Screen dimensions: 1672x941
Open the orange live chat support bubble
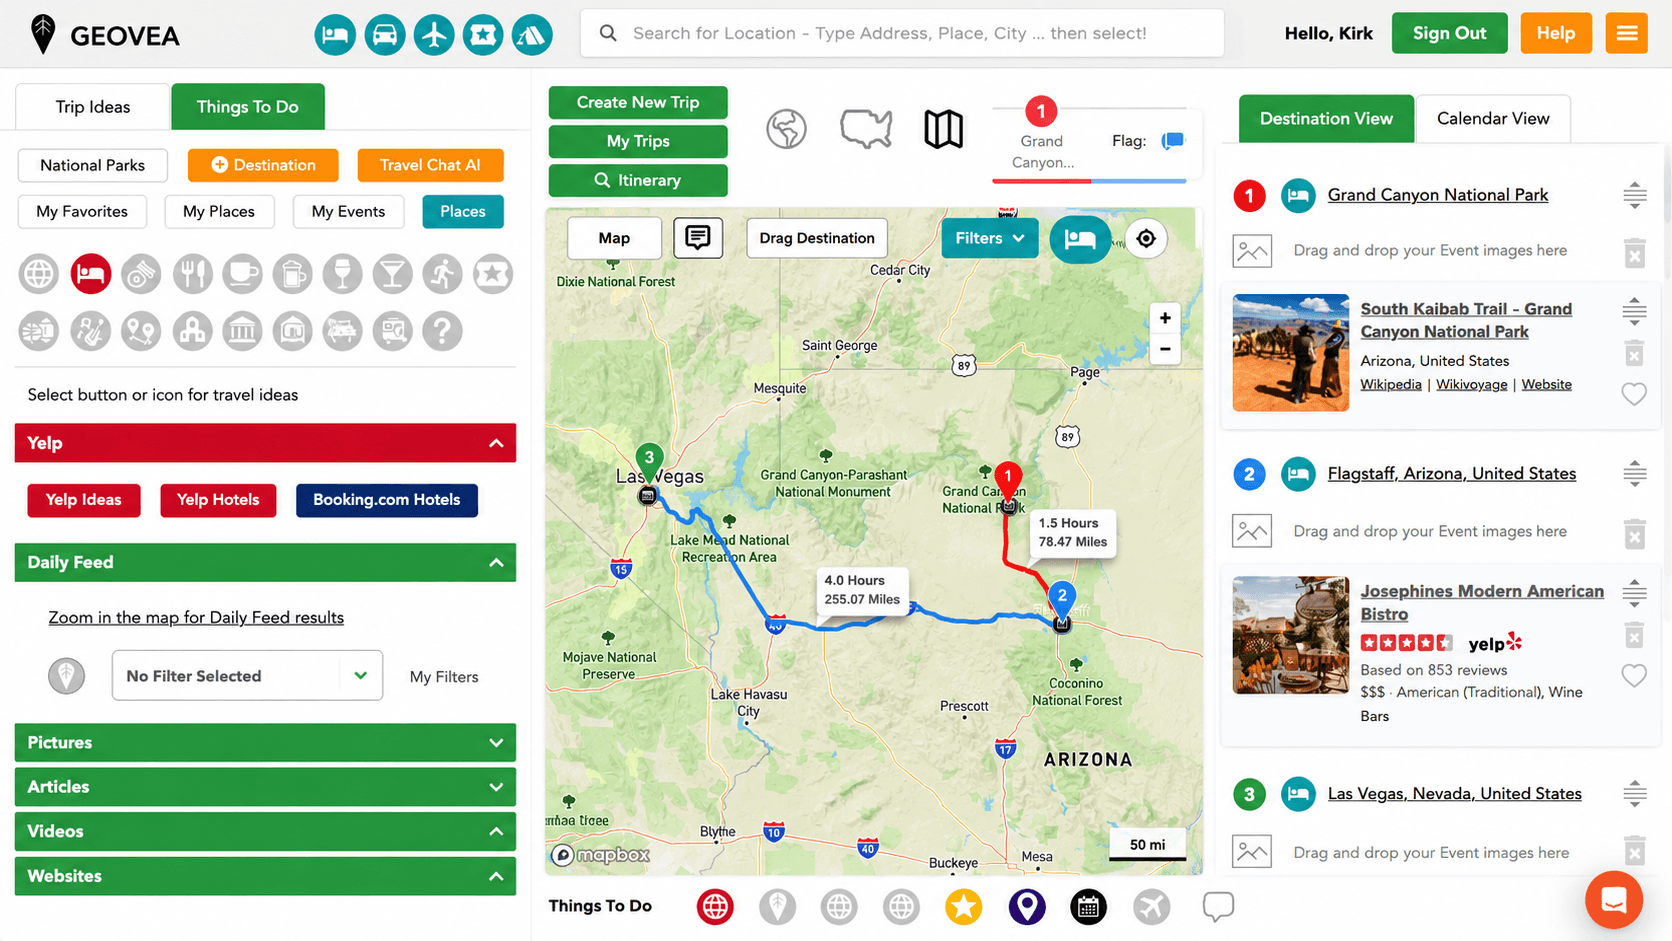(x=1614, y=900)
